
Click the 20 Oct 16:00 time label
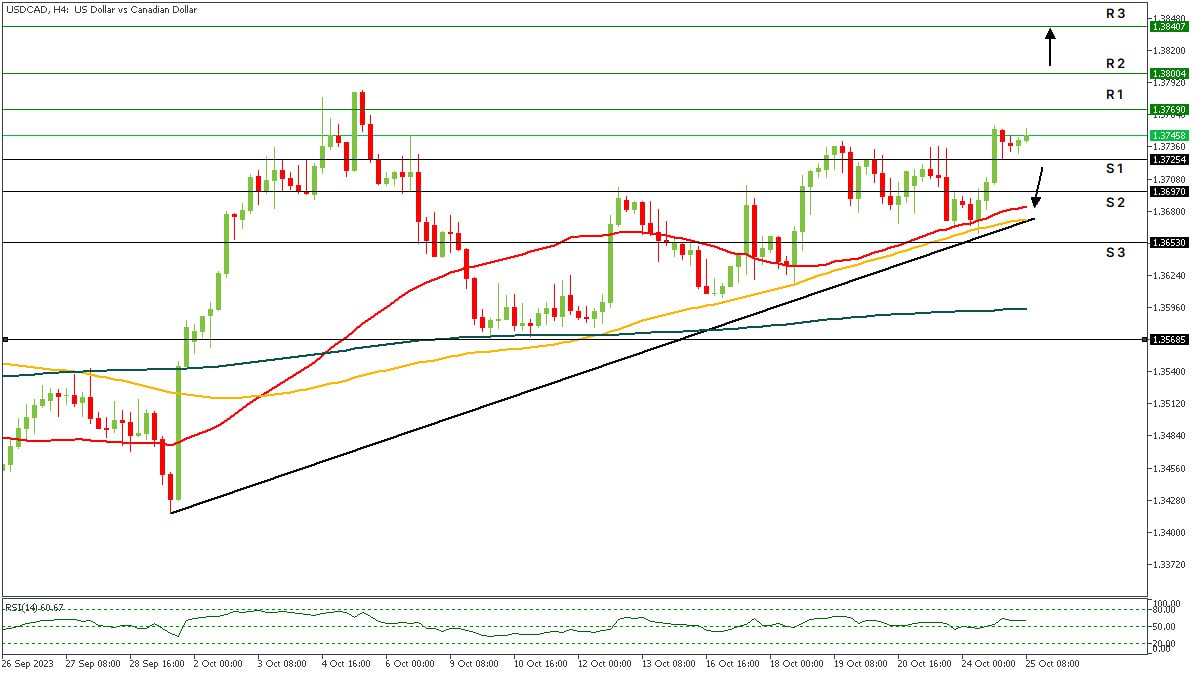click(x=925, y=663)
